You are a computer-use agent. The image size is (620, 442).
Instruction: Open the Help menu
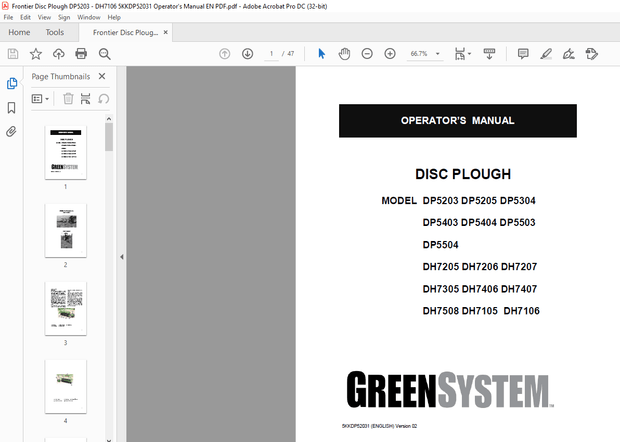114,17
